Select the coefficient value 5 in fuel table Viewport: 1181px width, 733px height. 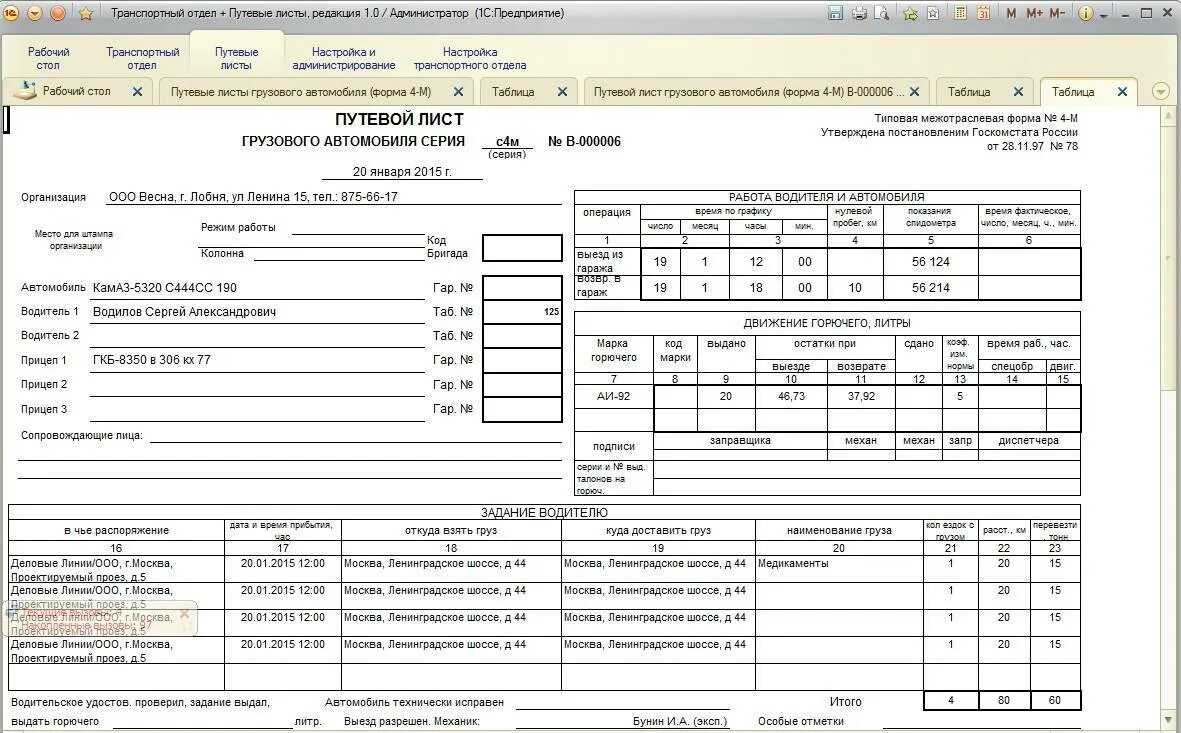(x=960, y=396)
